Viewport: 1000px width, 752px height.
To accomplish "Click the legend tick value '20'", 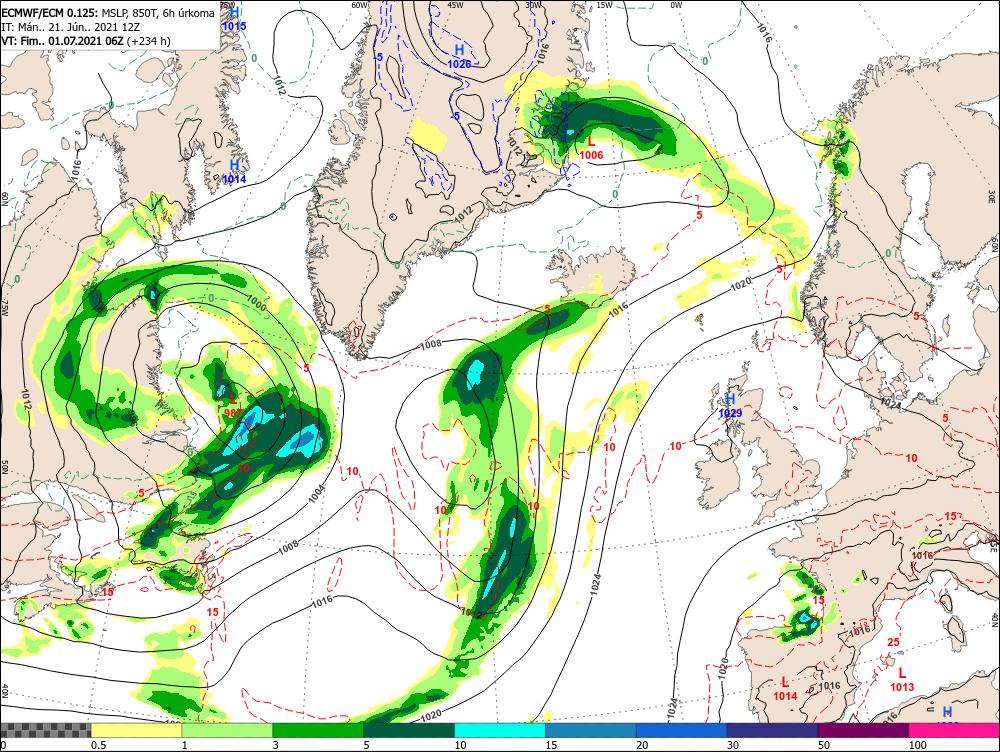I will coord(642,745).
